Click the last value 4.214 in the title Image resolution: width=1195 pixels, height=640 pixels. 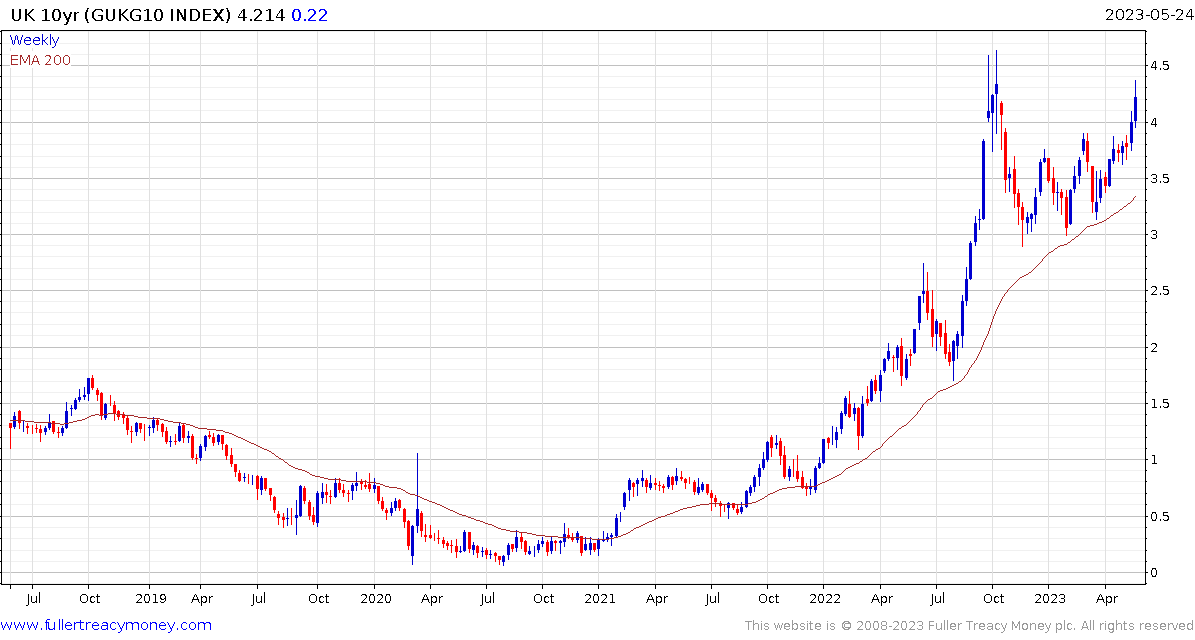pos(261,14)
